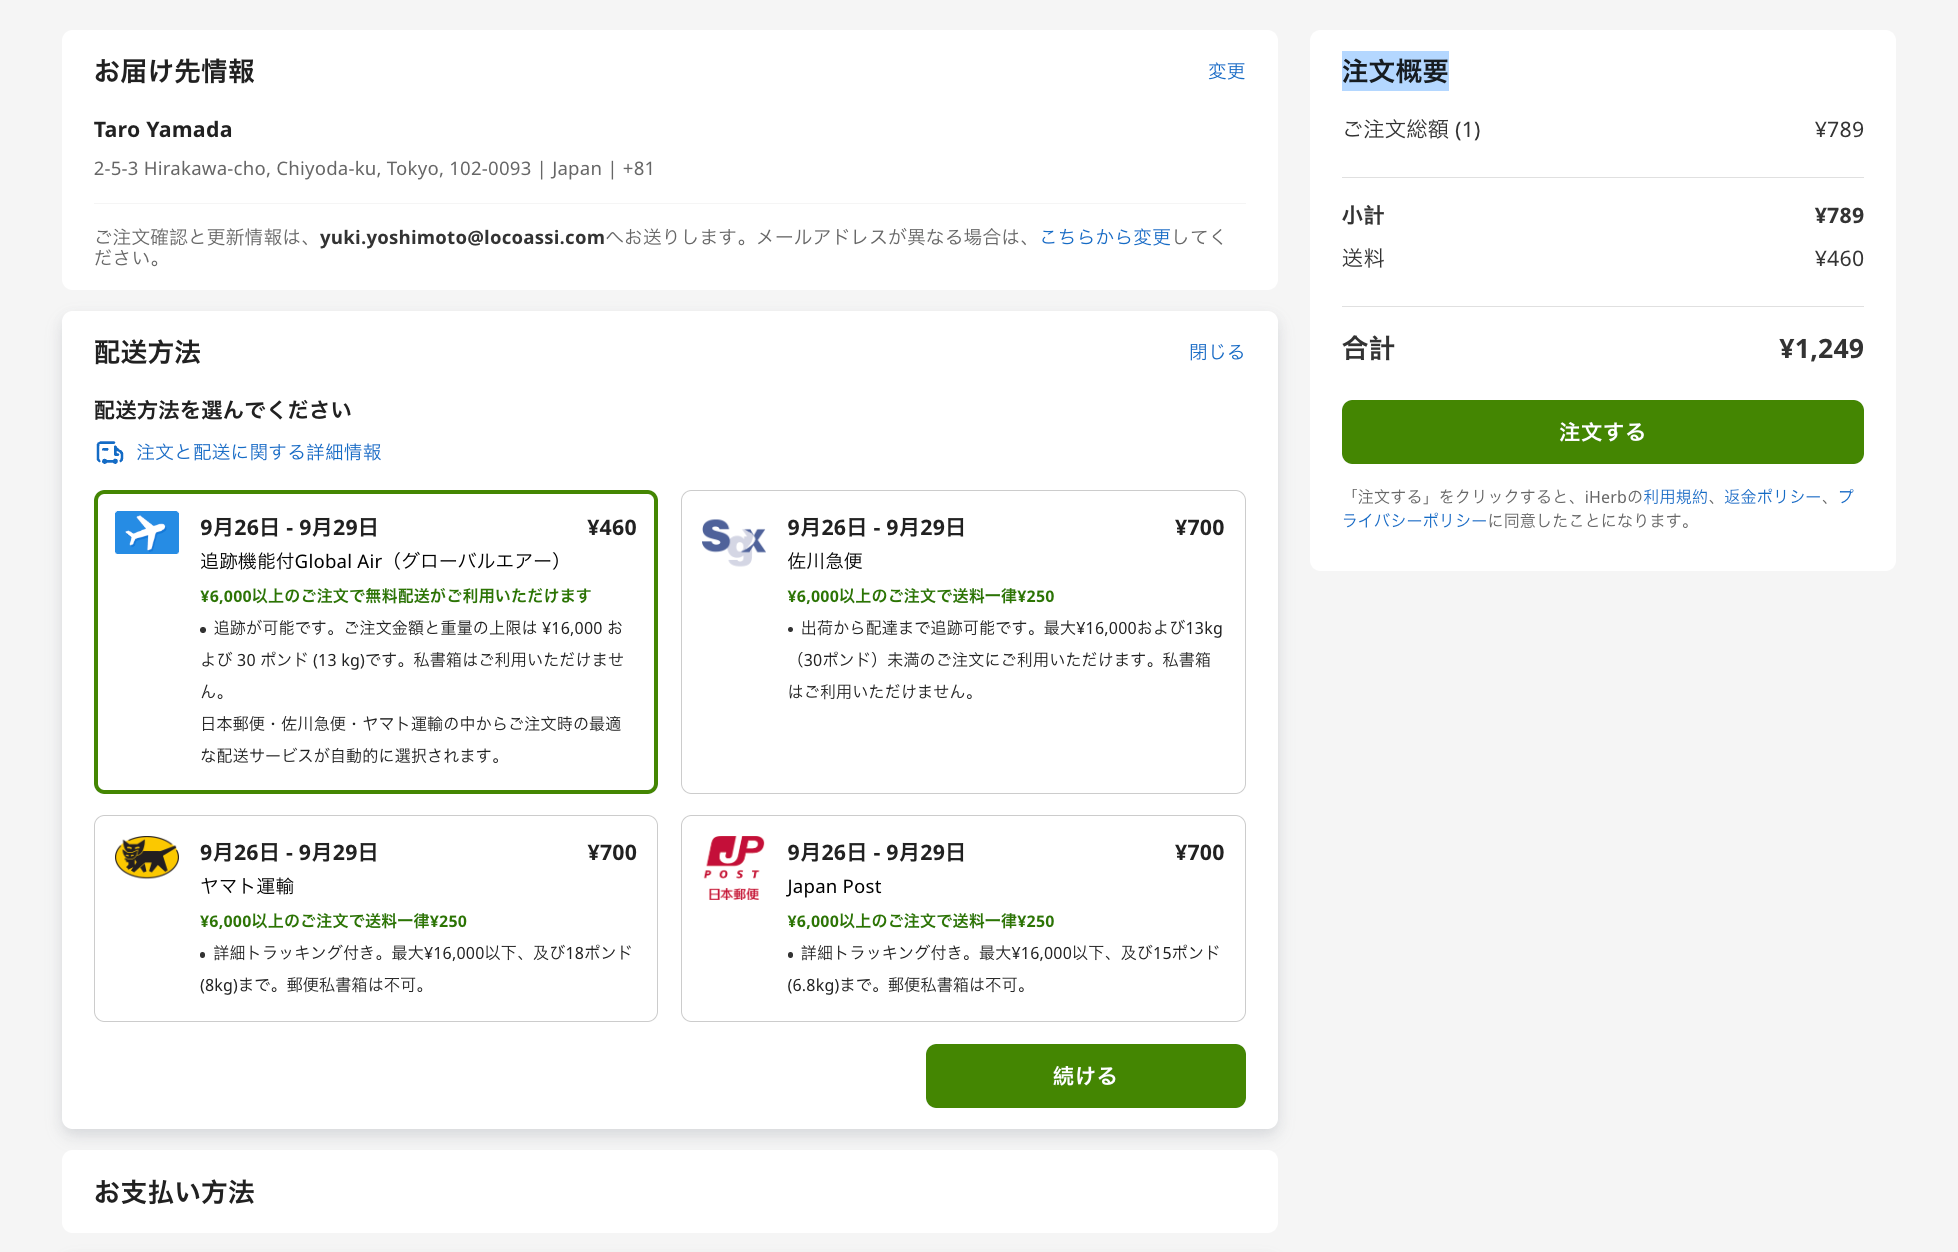Click the Global Air airplane icon

[146, 532]
